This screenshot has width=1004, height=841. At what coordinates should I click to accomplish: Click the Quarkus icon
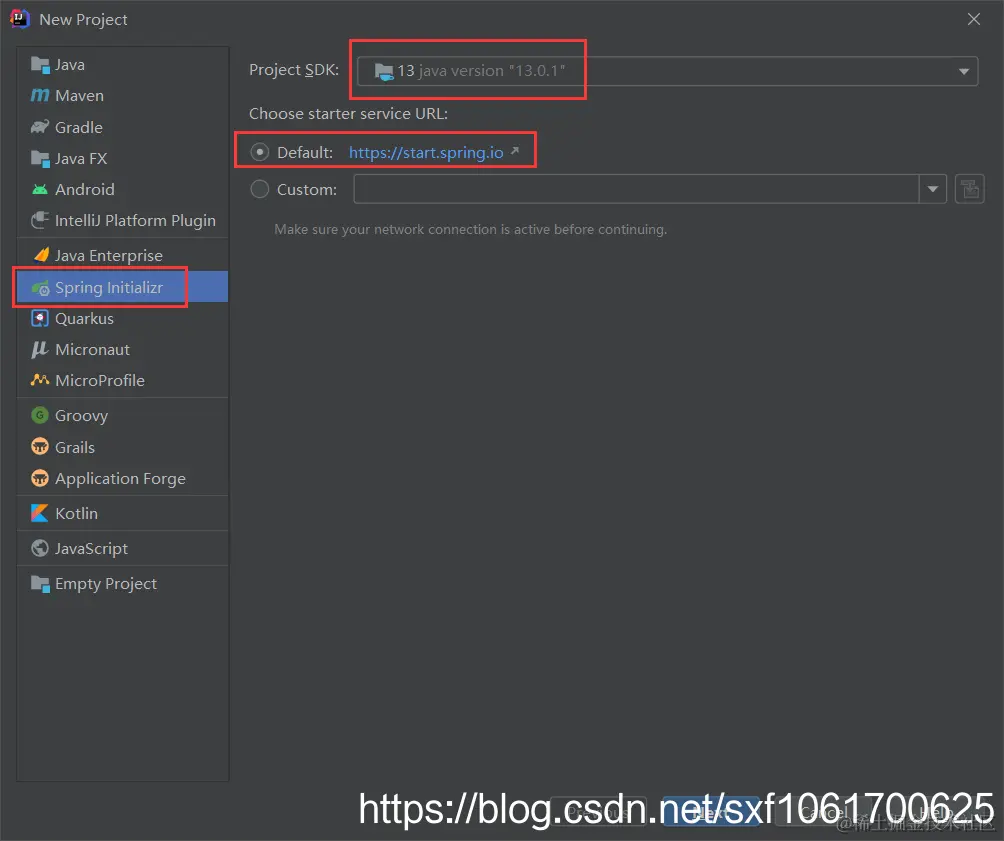point(40,318)
